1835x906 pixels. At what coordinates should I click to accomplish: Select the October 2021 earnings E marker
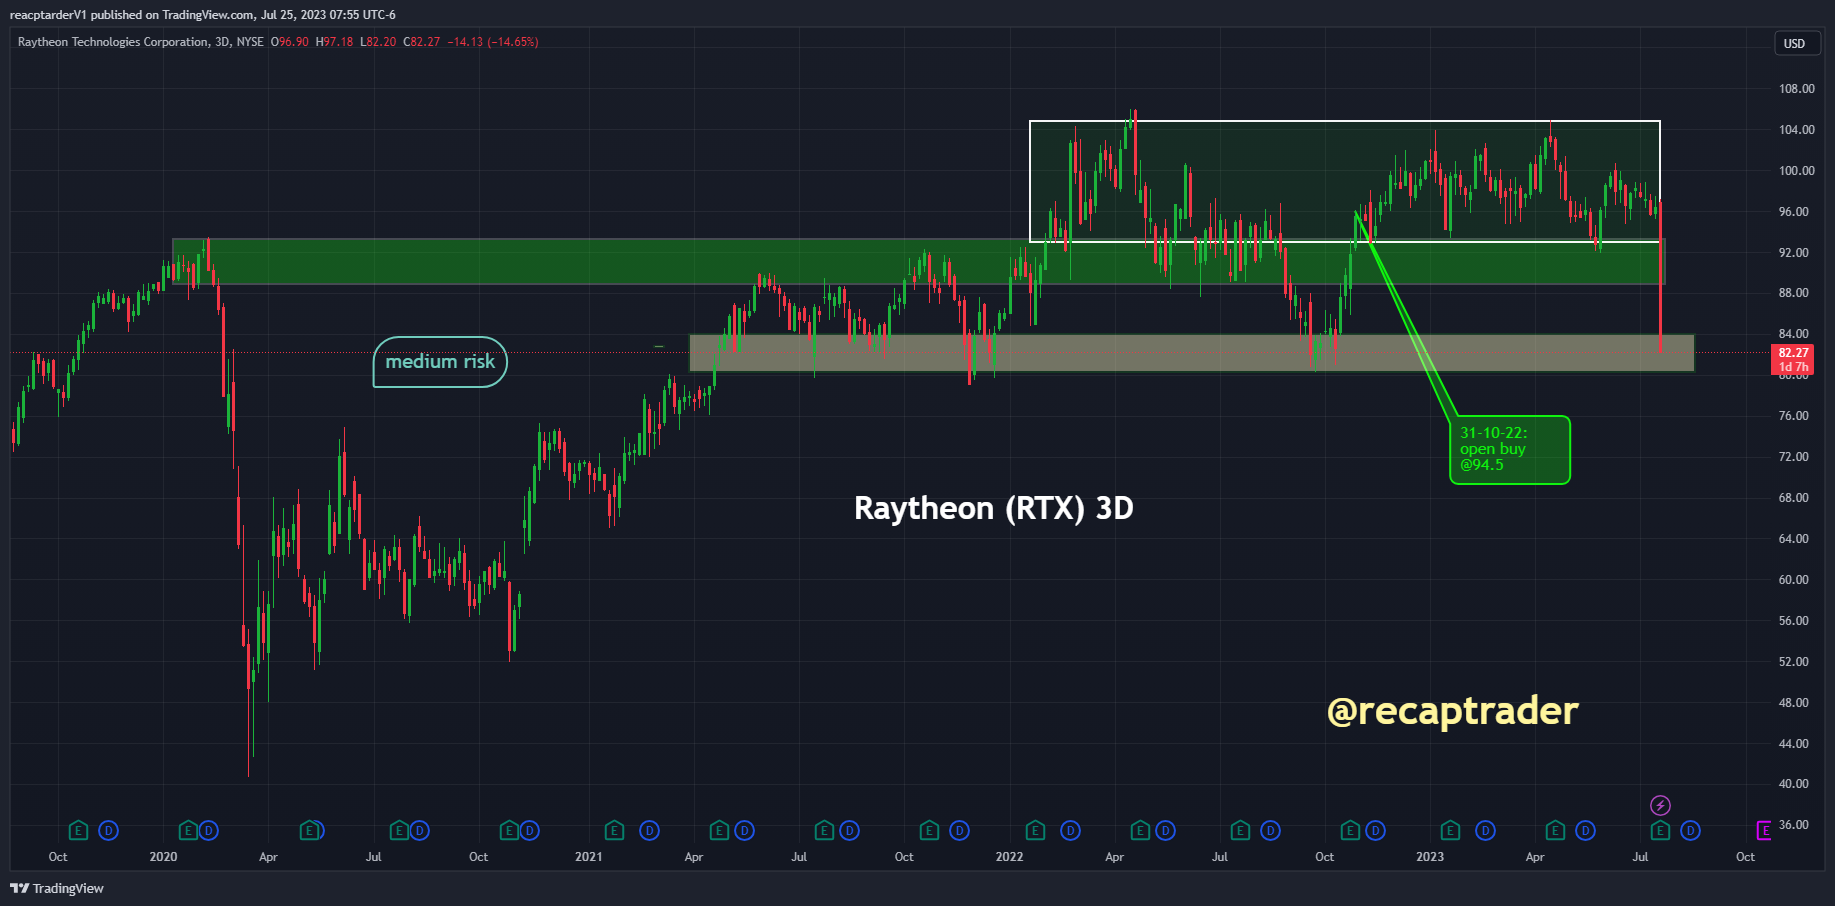pyautogui.click(x=929, y=830)
